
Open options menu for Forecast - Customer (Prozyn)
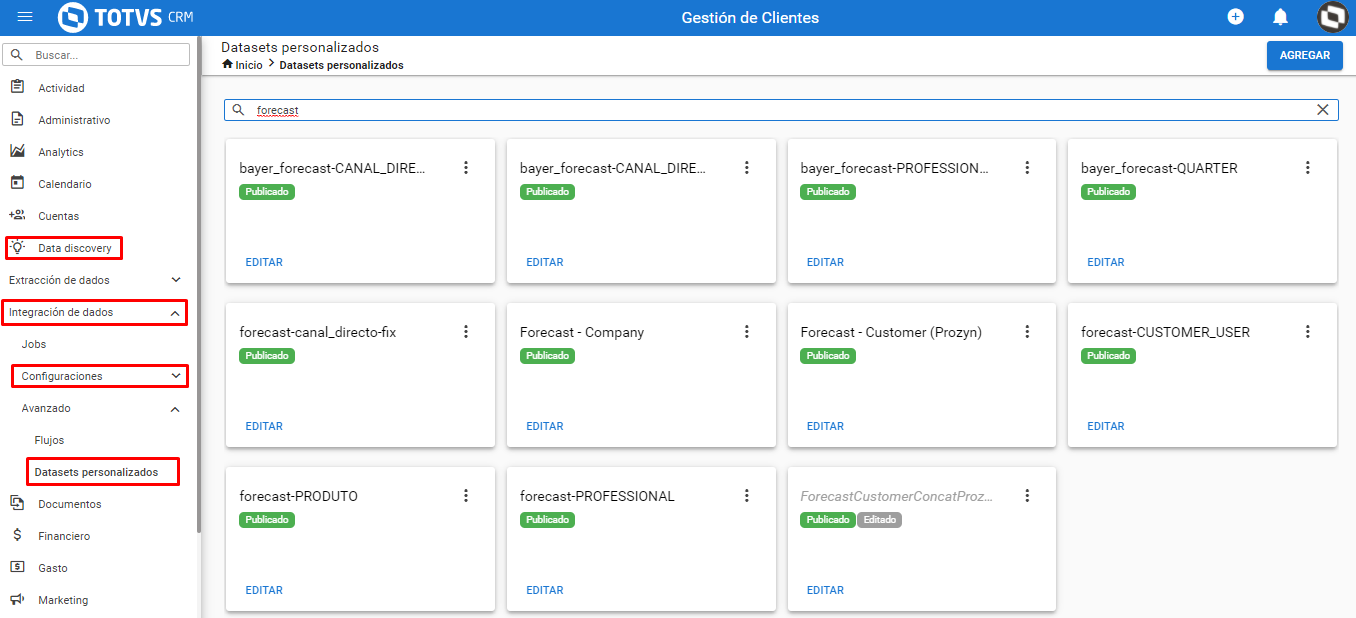click(x=1027, y=332)
